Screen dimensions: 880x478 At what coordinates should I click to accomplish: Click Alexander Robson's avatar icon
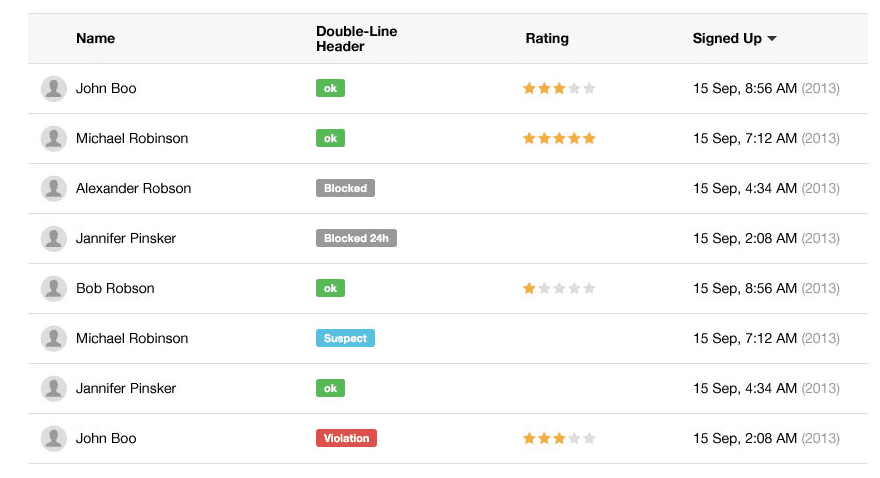[53, 189]
